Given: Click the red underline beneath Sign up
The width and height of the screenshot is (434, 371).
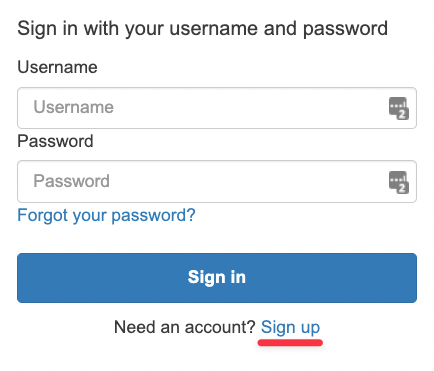Looking at the screenshot, I should pyautogui.click(x=290, y=342).
